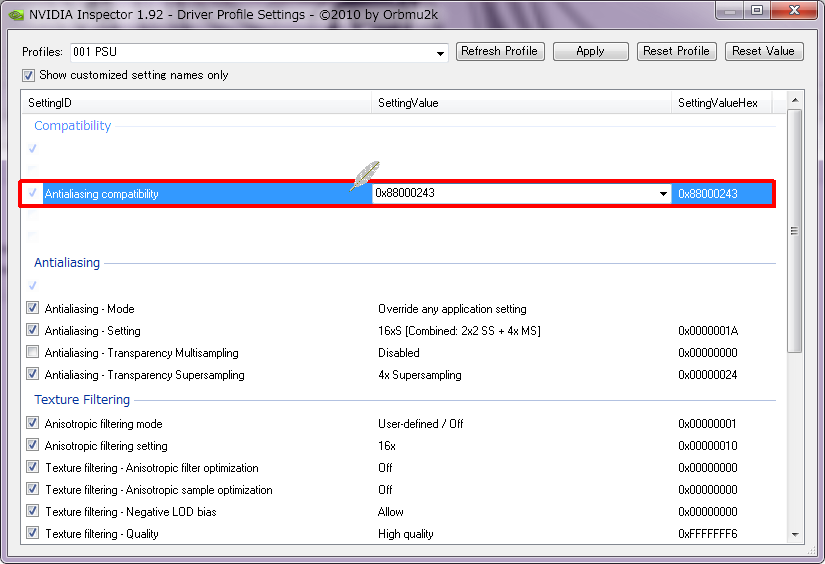825x564 pixels.
Task: Toggle Texture filtering - Quality checkbox
Action: [x=33, y=533]
